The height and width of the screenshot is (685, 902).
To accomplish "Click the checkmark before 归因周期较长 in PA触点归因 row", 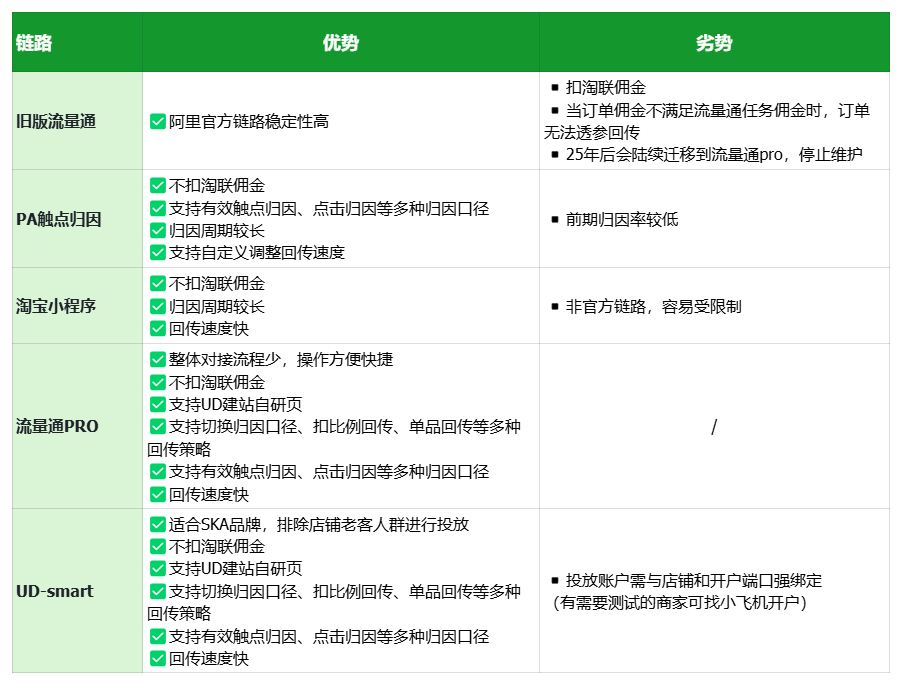I will [x=158, y=231].
